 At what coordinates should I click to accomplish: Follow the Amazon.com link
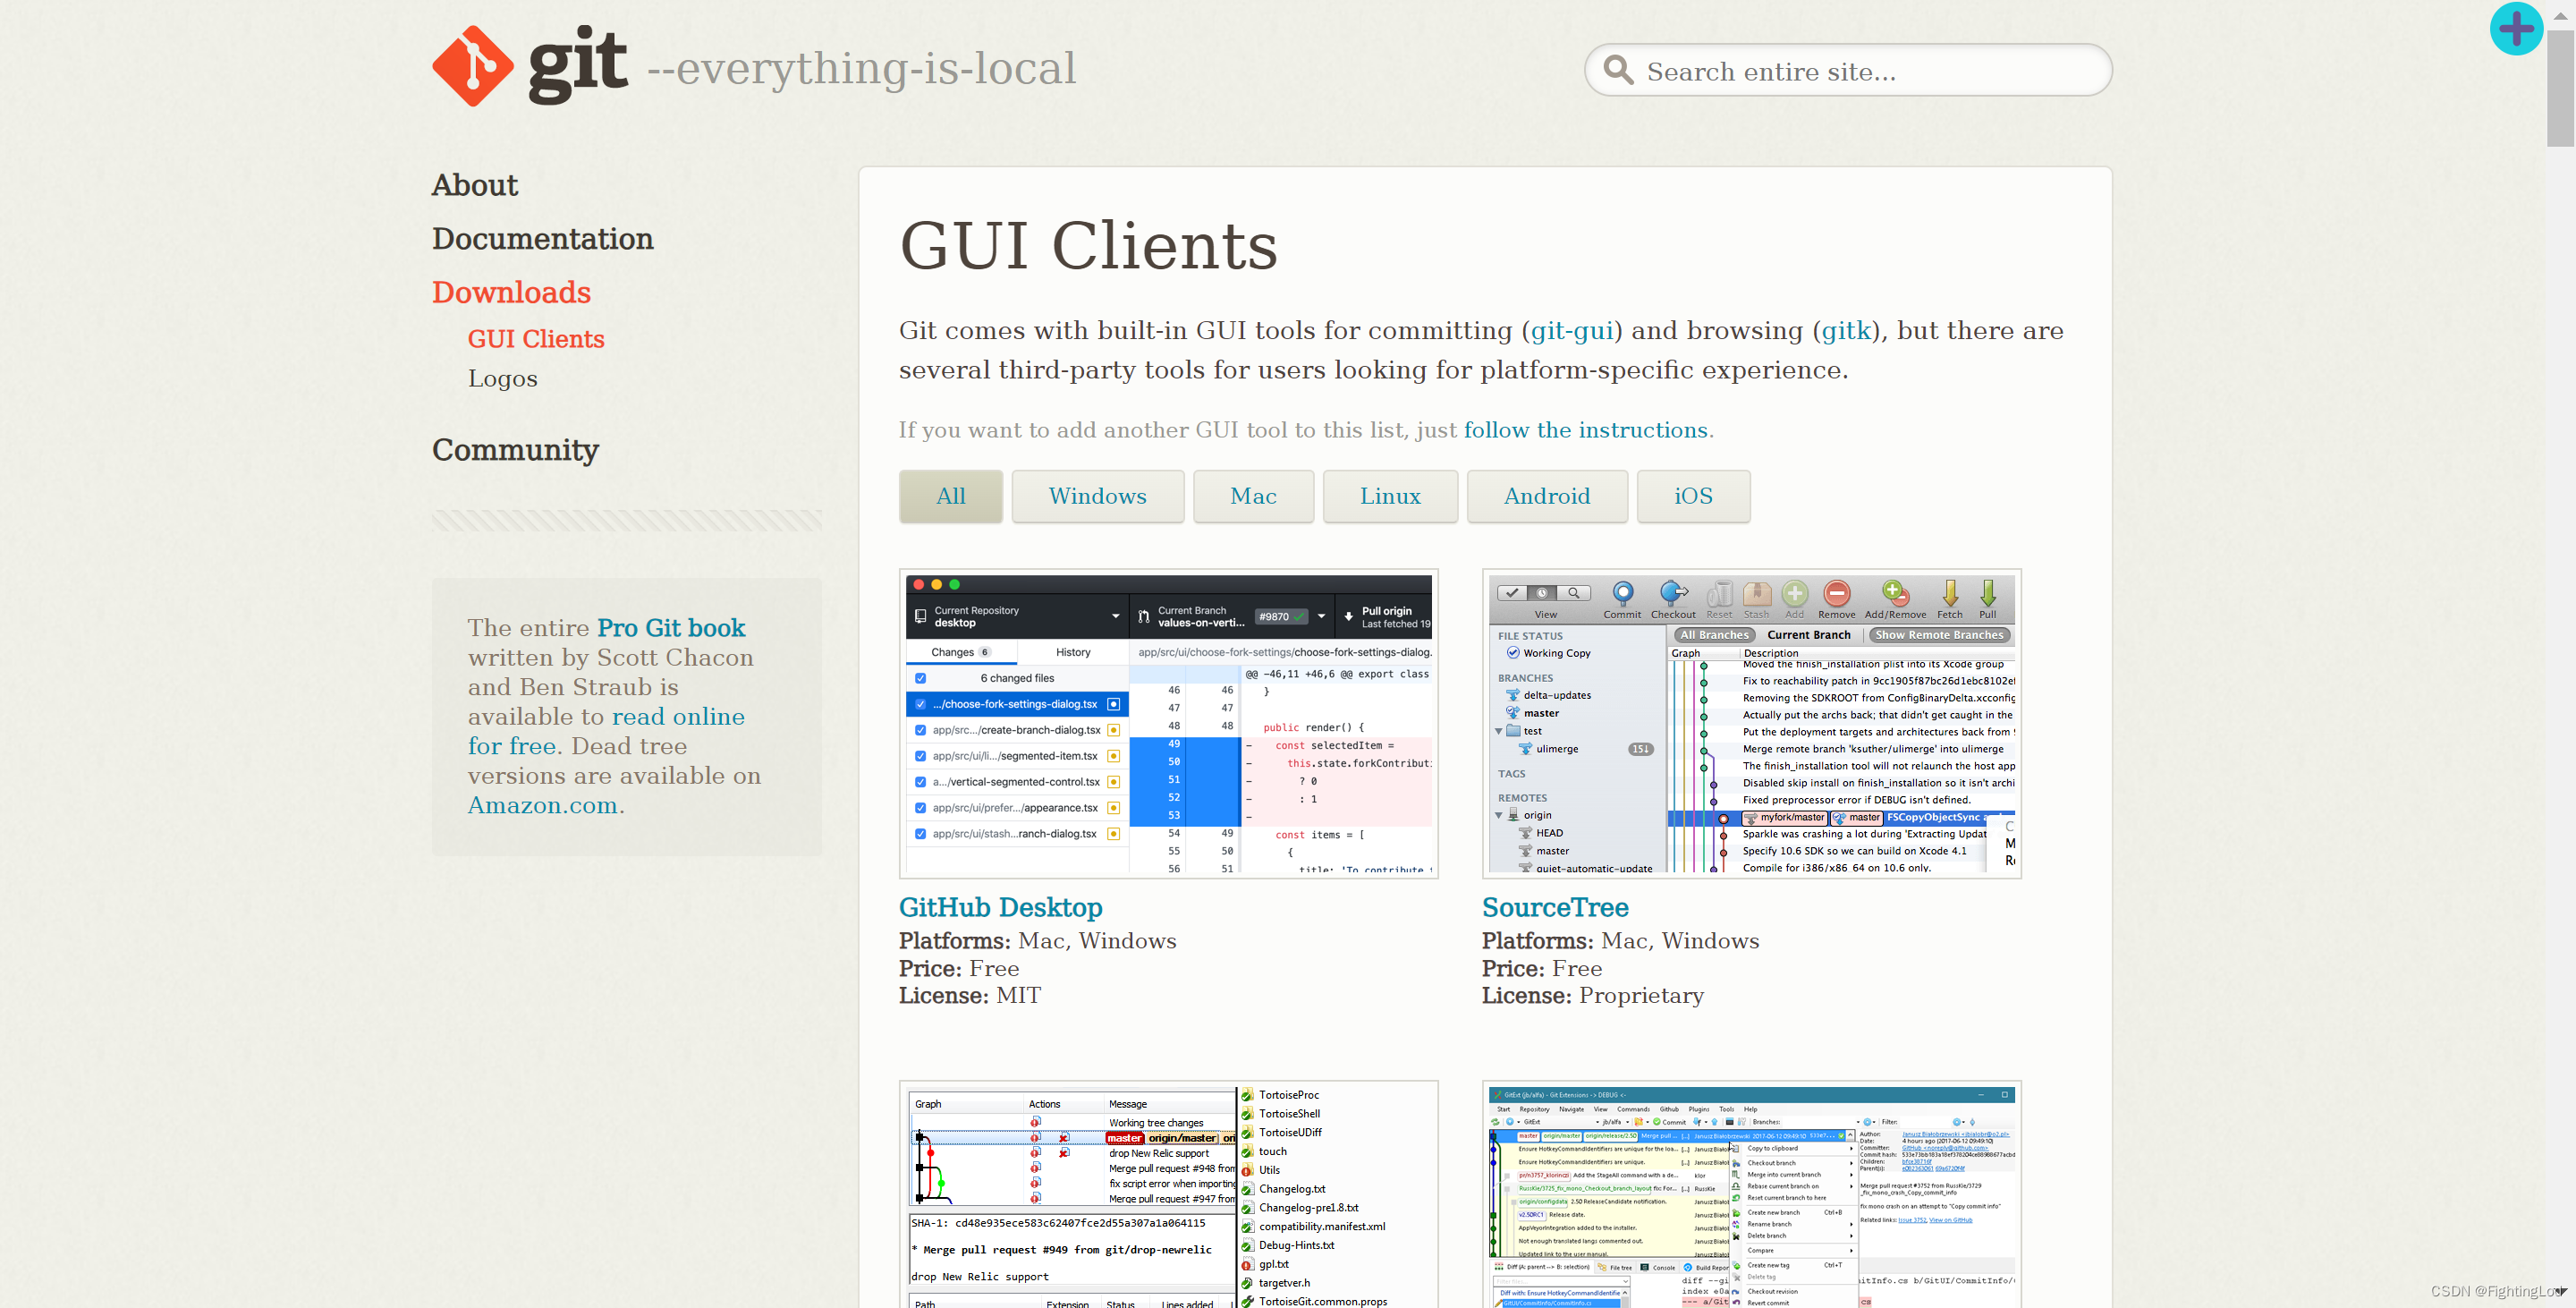(x=543, y=805)
